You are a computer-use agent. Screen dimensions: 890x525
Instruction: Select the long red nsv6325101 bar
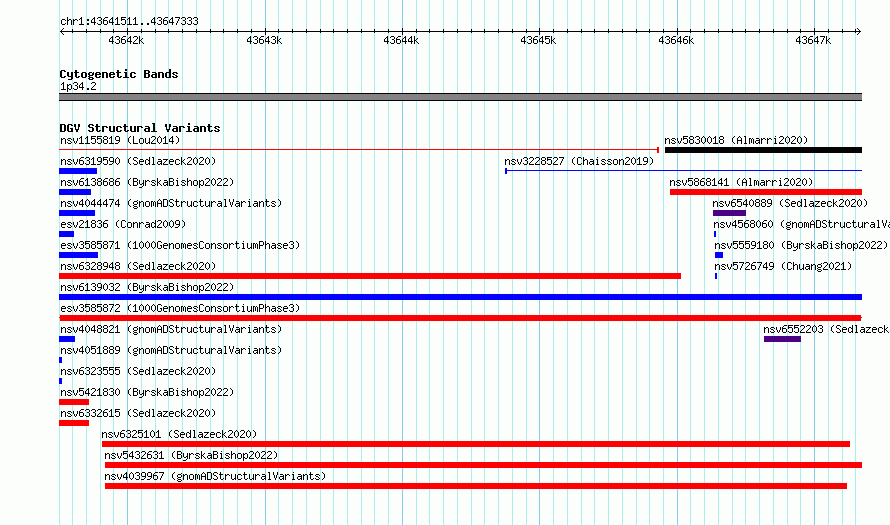tap(476, 444)
